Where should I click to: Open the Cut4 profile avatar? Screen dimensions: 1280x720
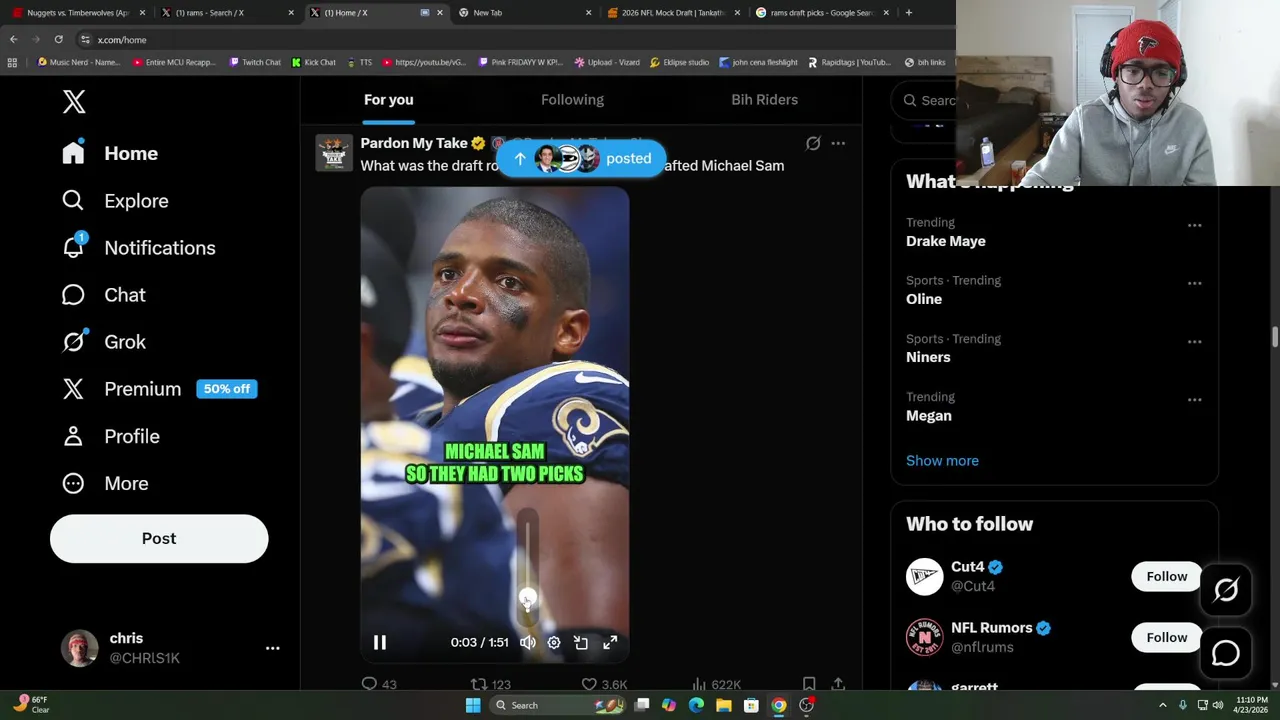(924, 576)
